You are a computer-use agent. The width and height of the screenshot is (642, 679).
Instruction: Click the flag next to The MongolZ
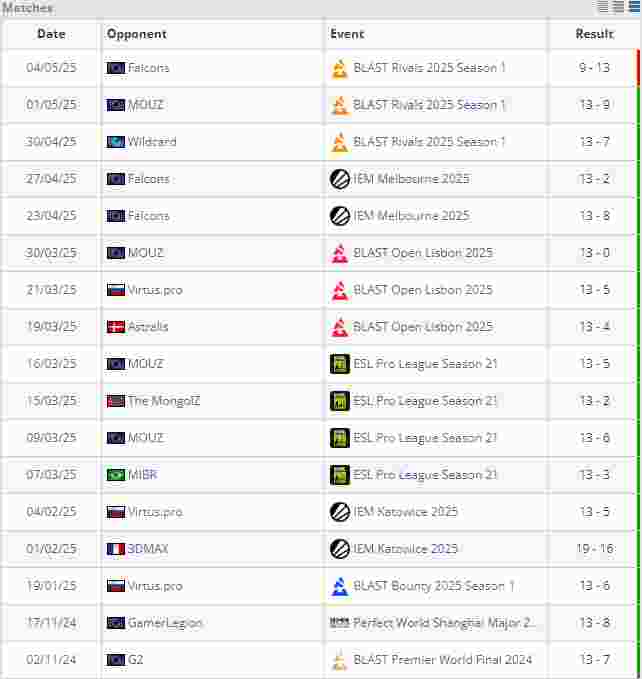[x=116, y=401]
